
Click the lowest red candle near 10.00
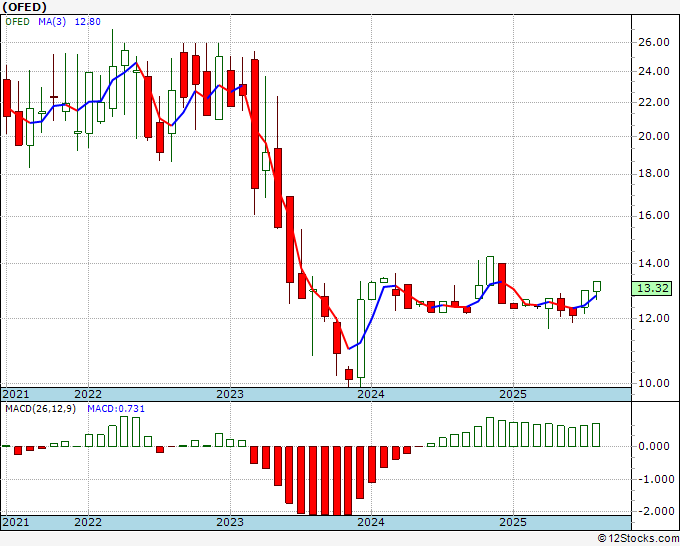(x=349, y=374)
